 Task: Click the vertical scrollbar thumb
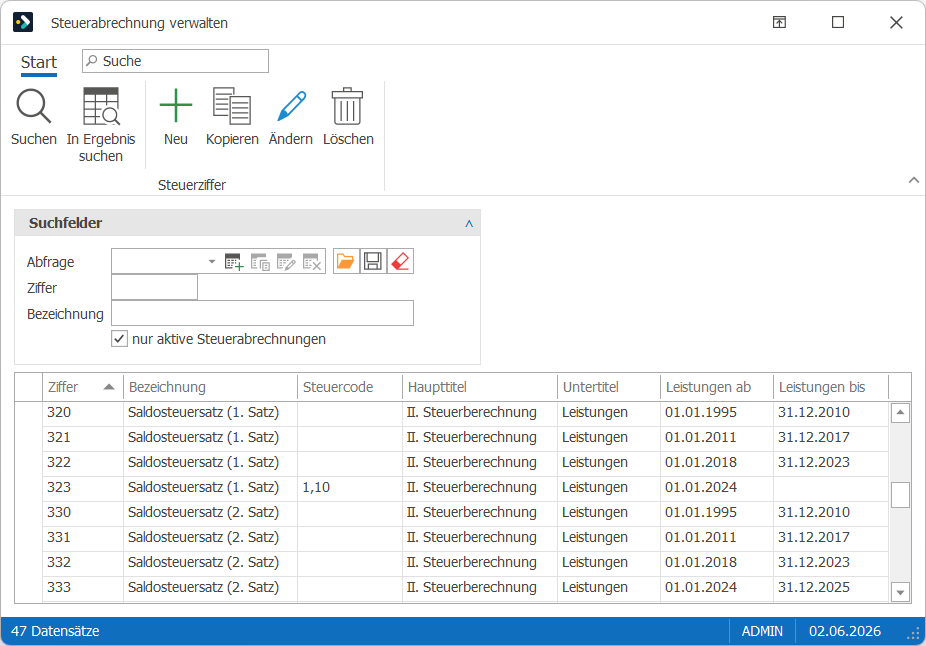point(900,495)
